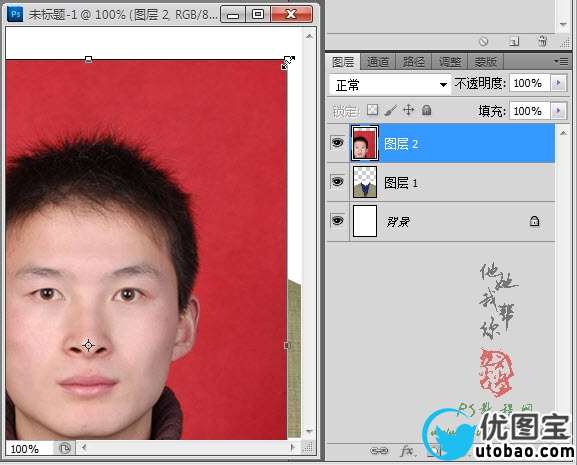Click the document window resize grip corner
Screen dimensions: 577x465
tap(308, 448)
